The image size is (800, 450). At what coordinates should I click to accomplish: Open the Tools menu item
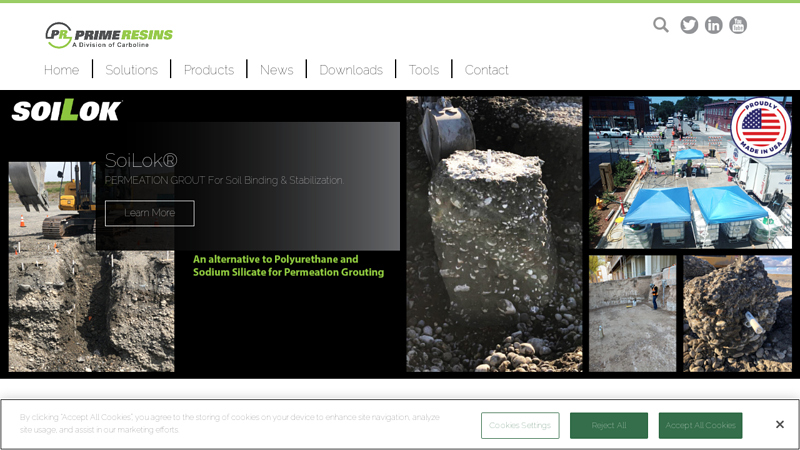(x=423, y=70)
